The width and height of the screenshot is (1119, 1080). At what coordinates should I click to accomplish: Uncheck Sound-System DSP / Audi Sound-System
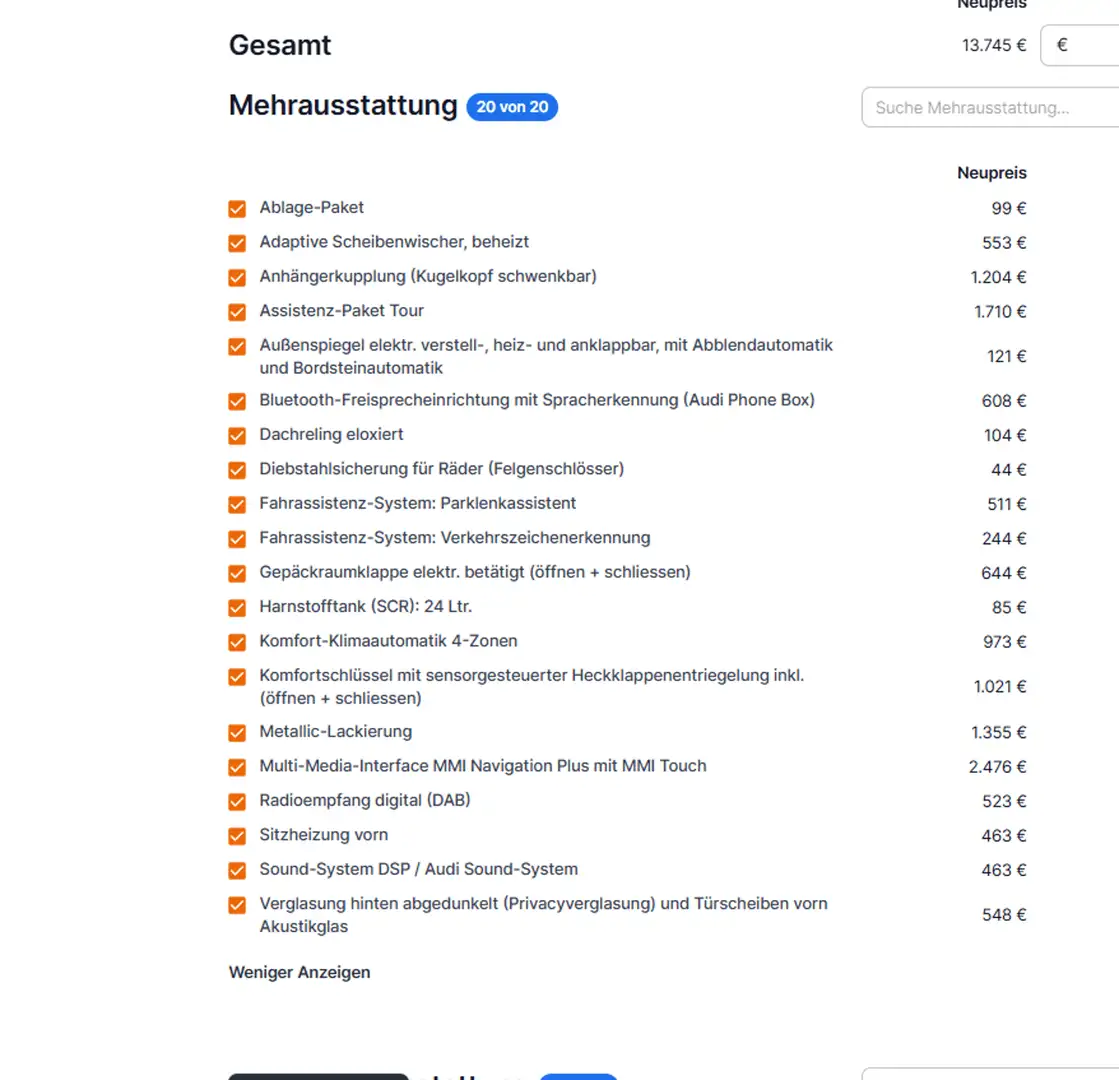[x=237, y=870]
